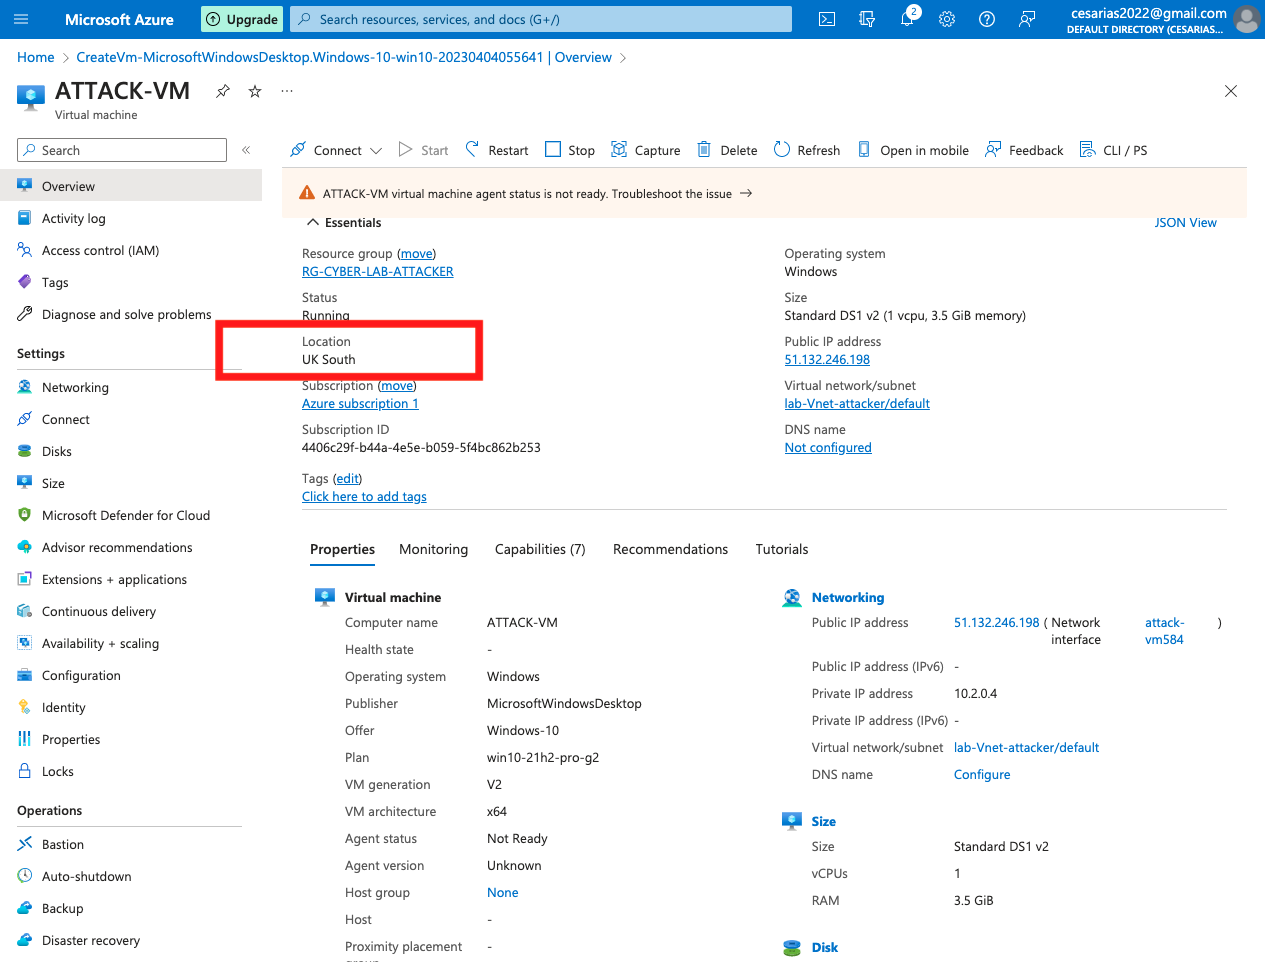The image size is (1265, 962).
Task: Open the notifications bell
Action: coord(907,19)
